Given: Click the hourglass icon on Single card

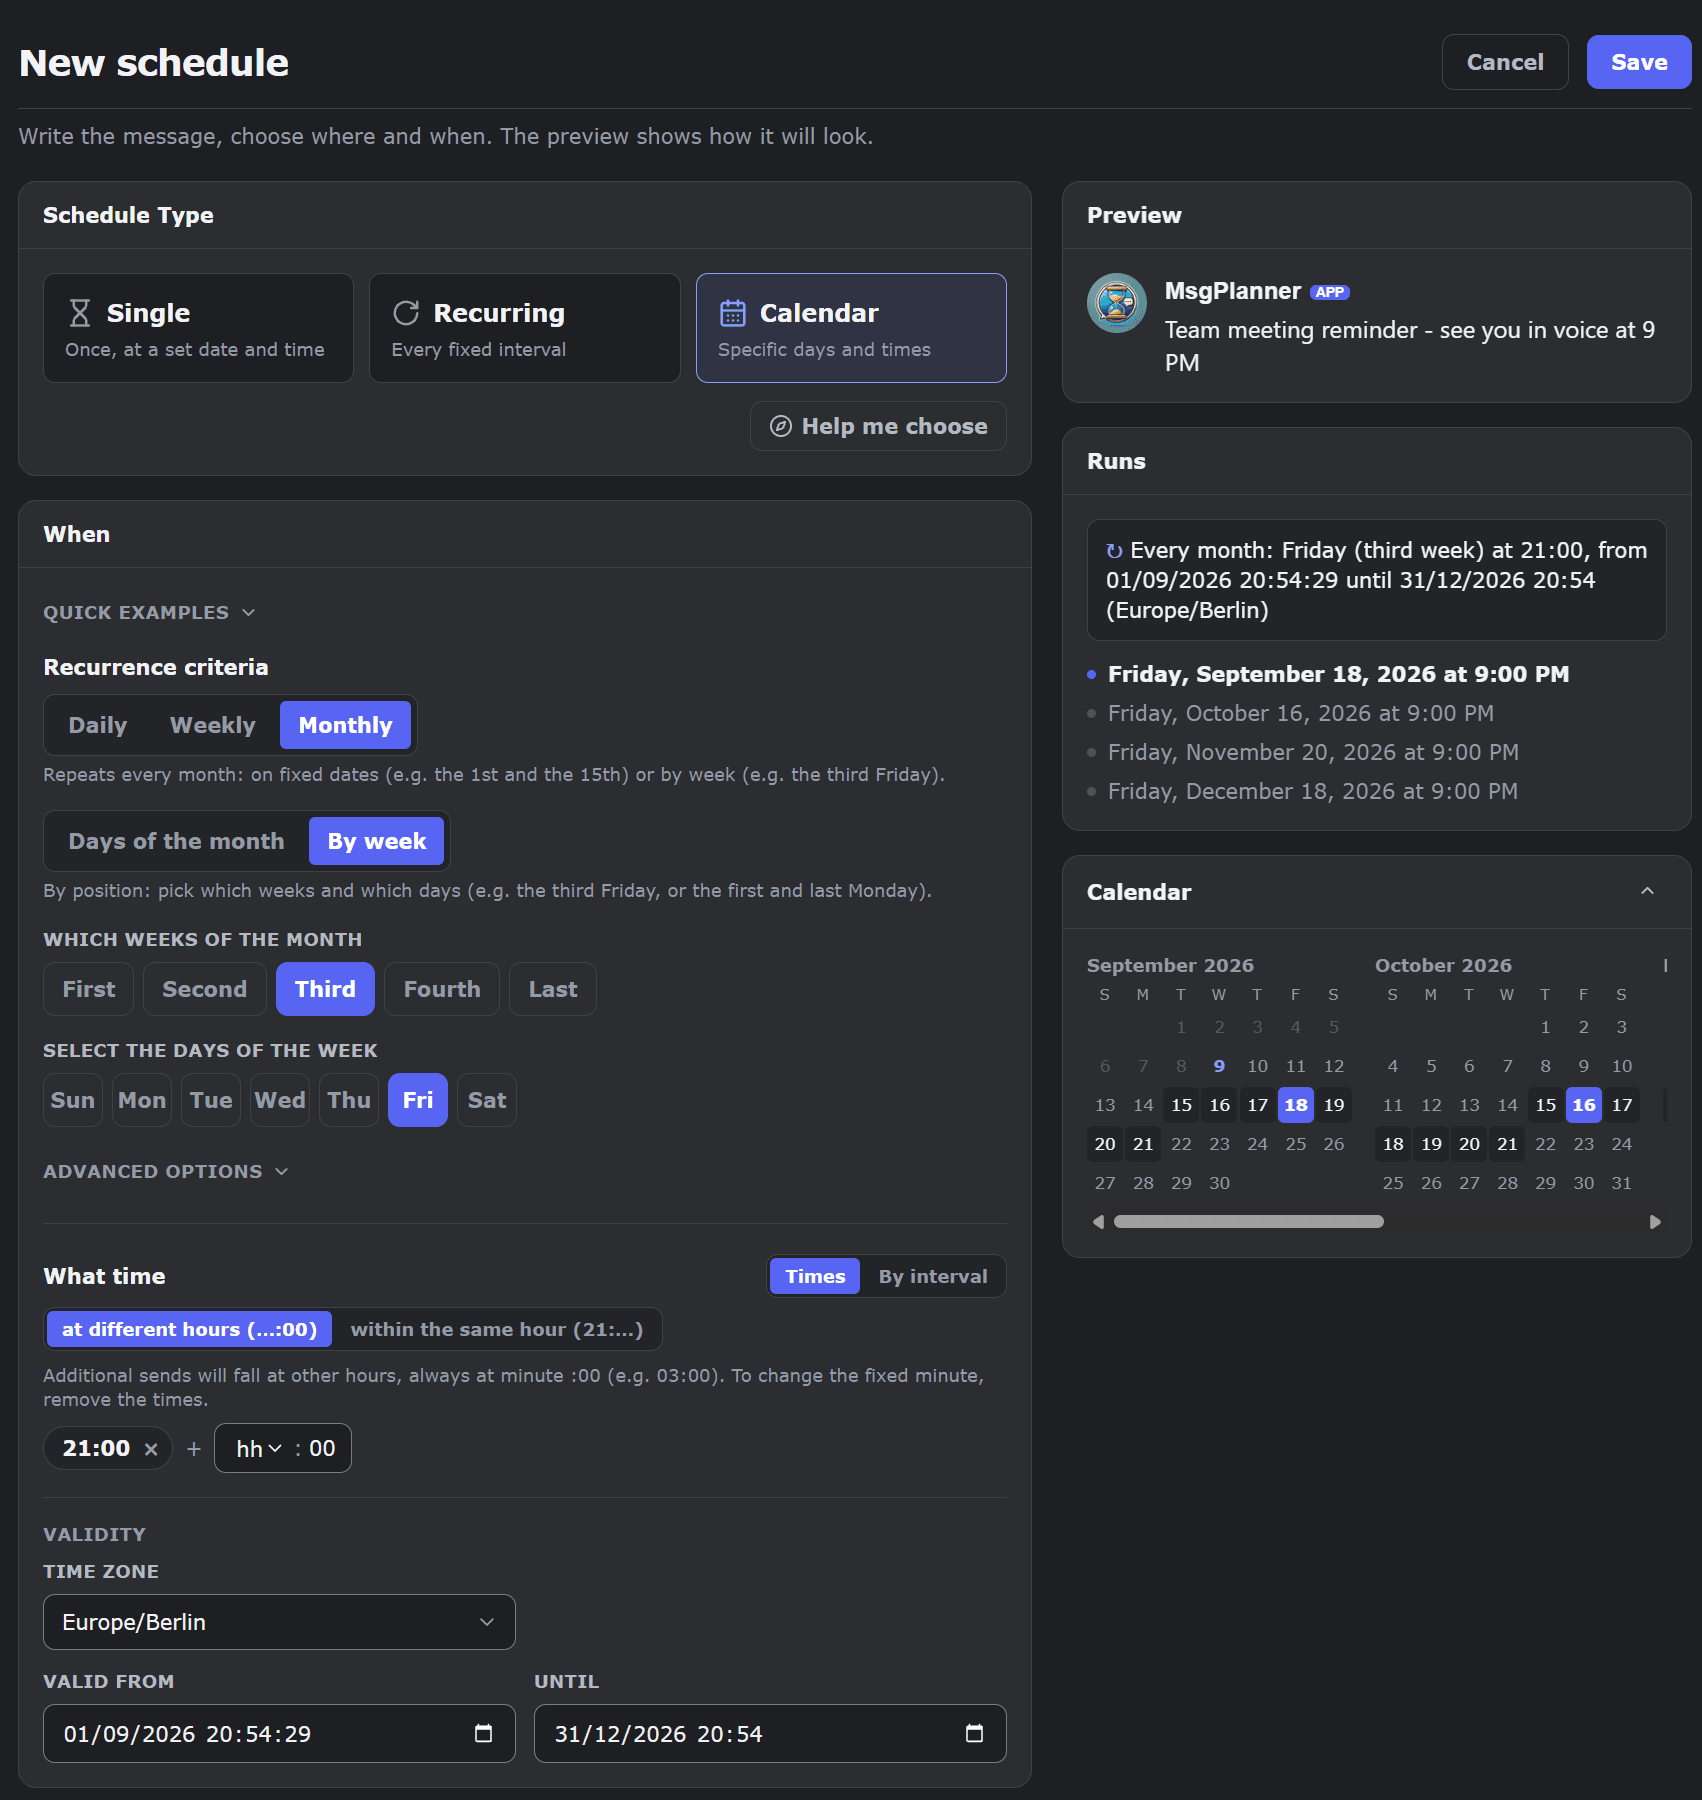Looking at the screenshot, I should pos(80,313).
